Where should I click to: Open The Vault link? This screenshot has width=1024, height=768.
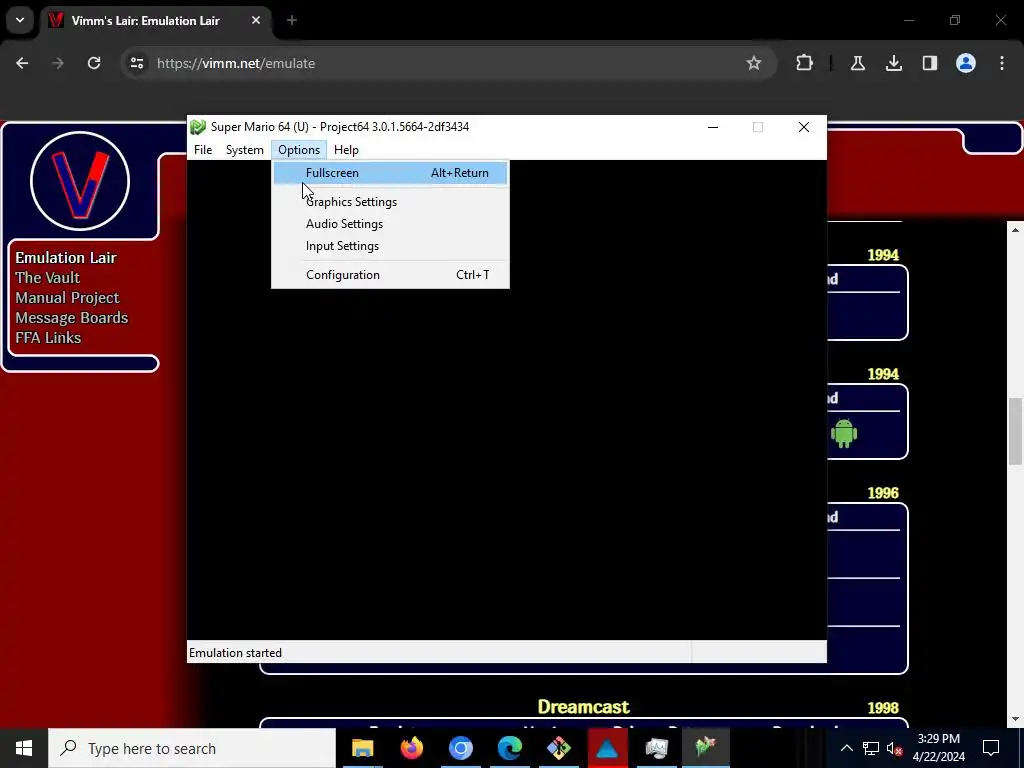48,278
